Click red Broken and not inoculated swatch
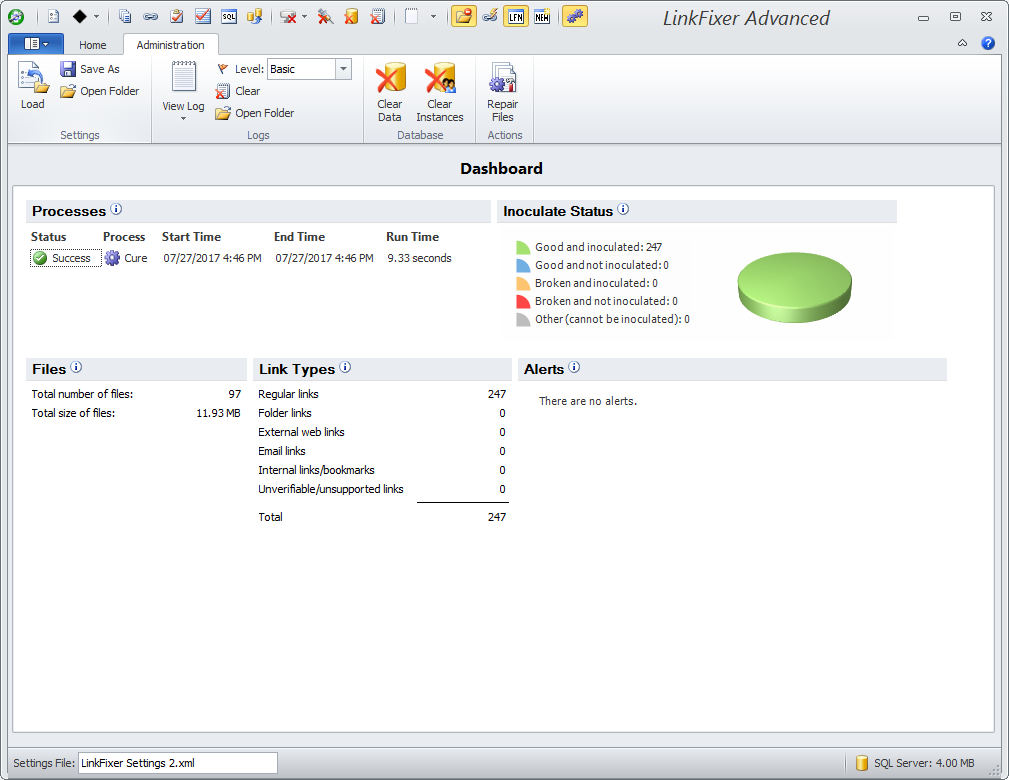The width and height of the screenshot is (1009, 780). coord(523,301)
